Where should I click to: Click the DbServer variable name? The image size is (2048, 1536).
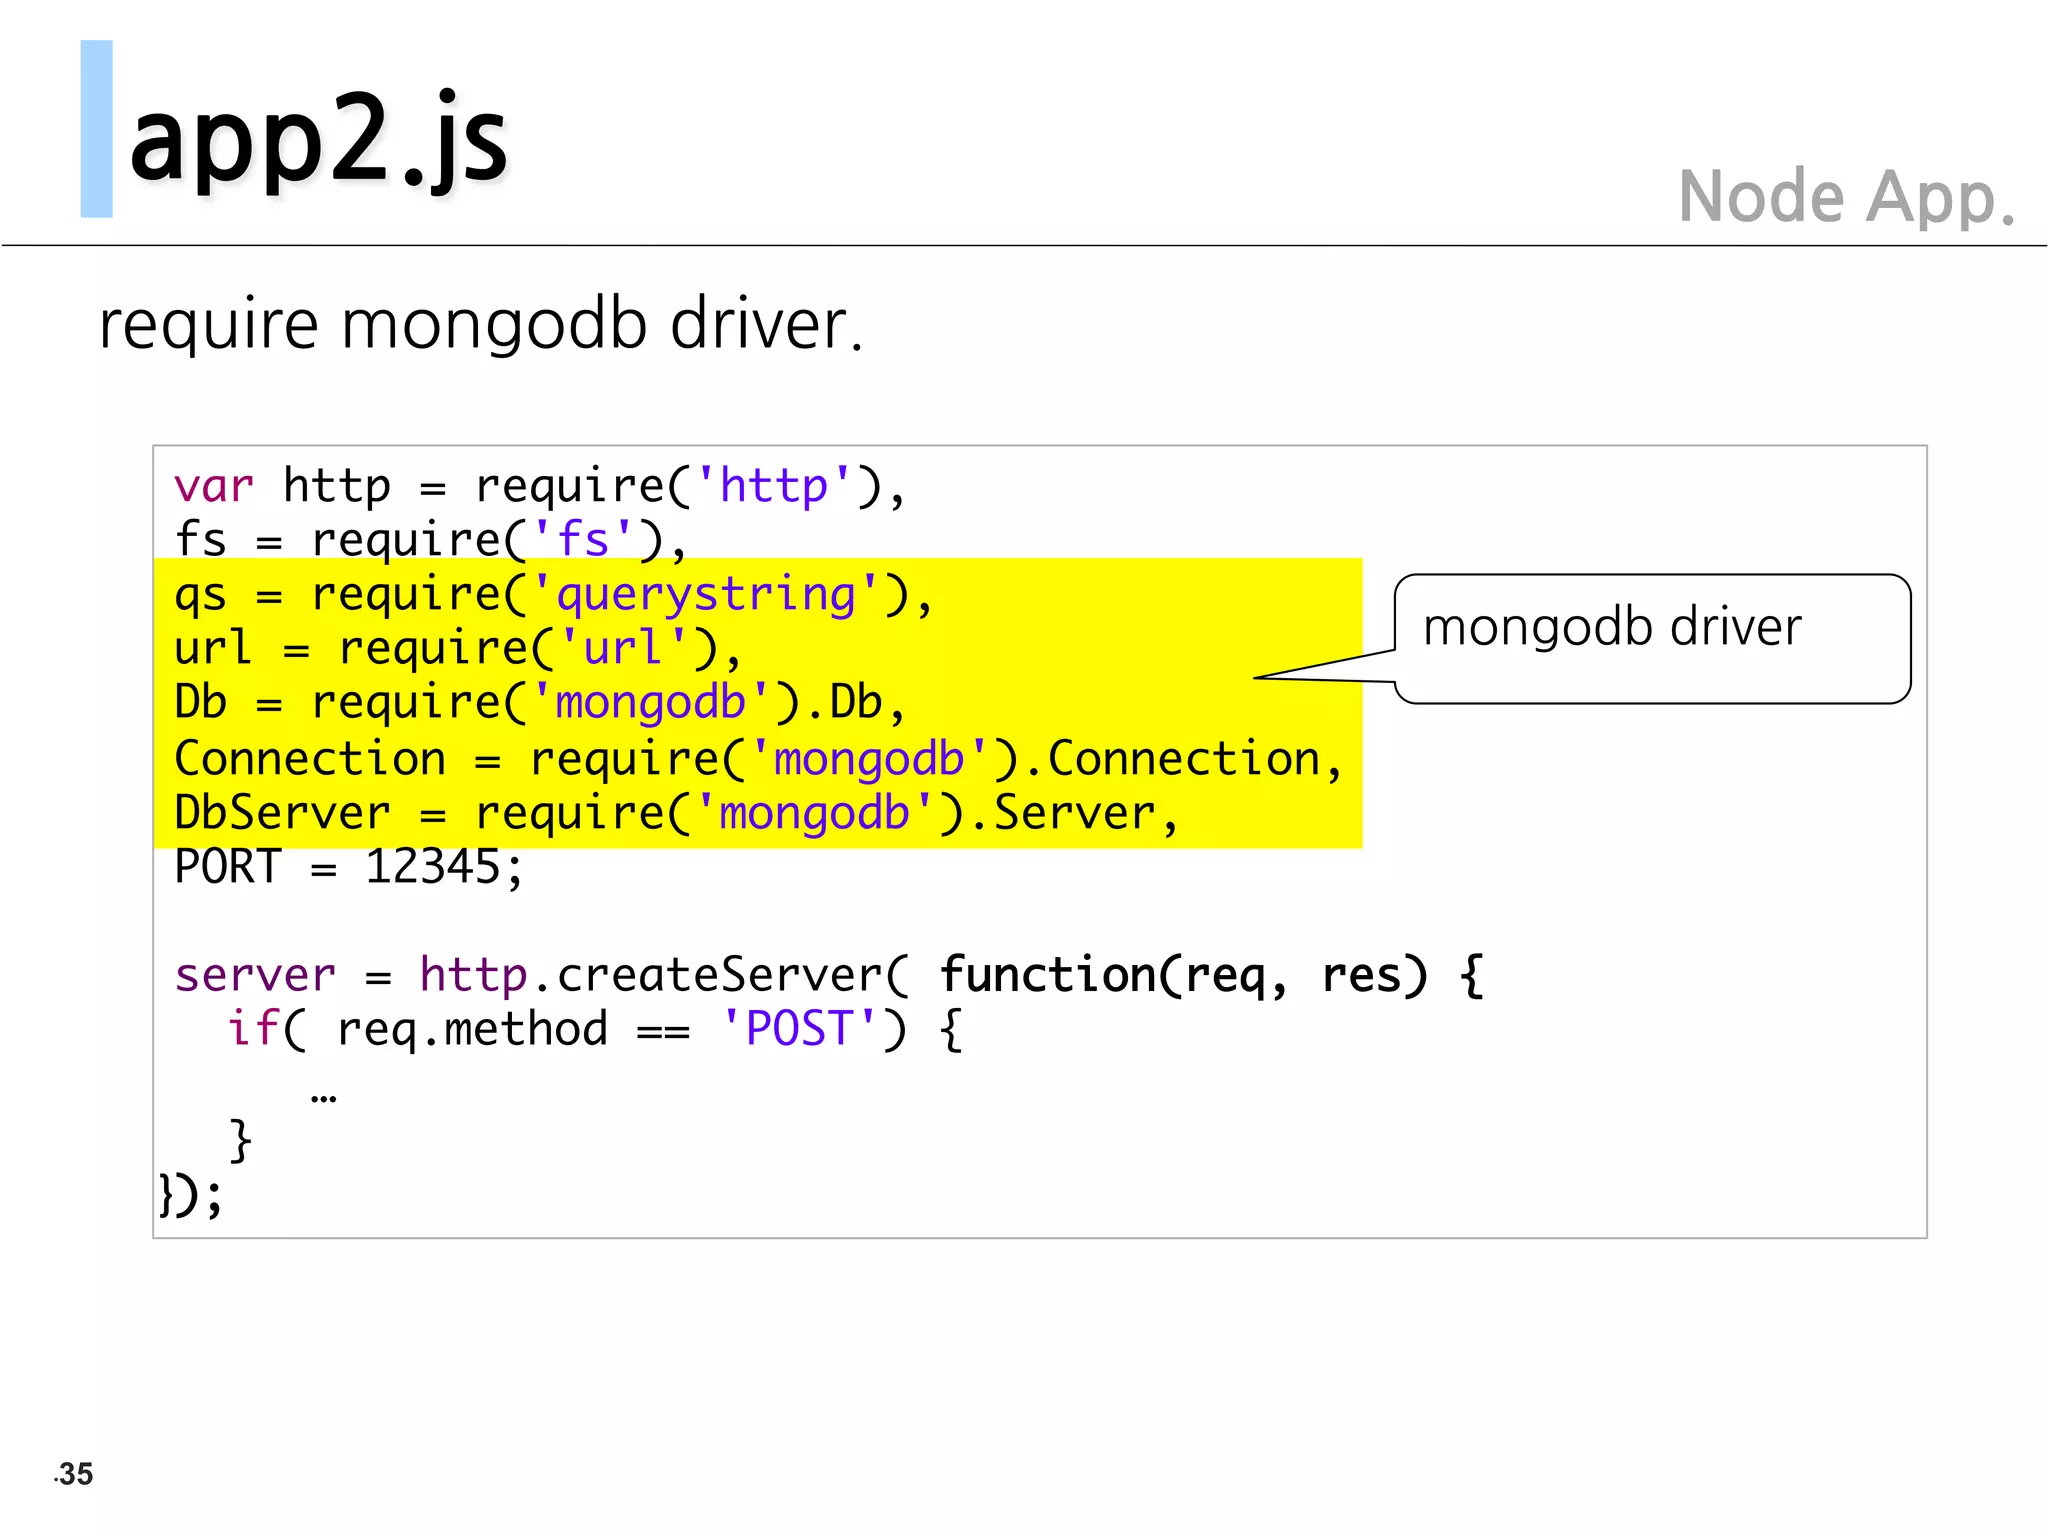281,813
